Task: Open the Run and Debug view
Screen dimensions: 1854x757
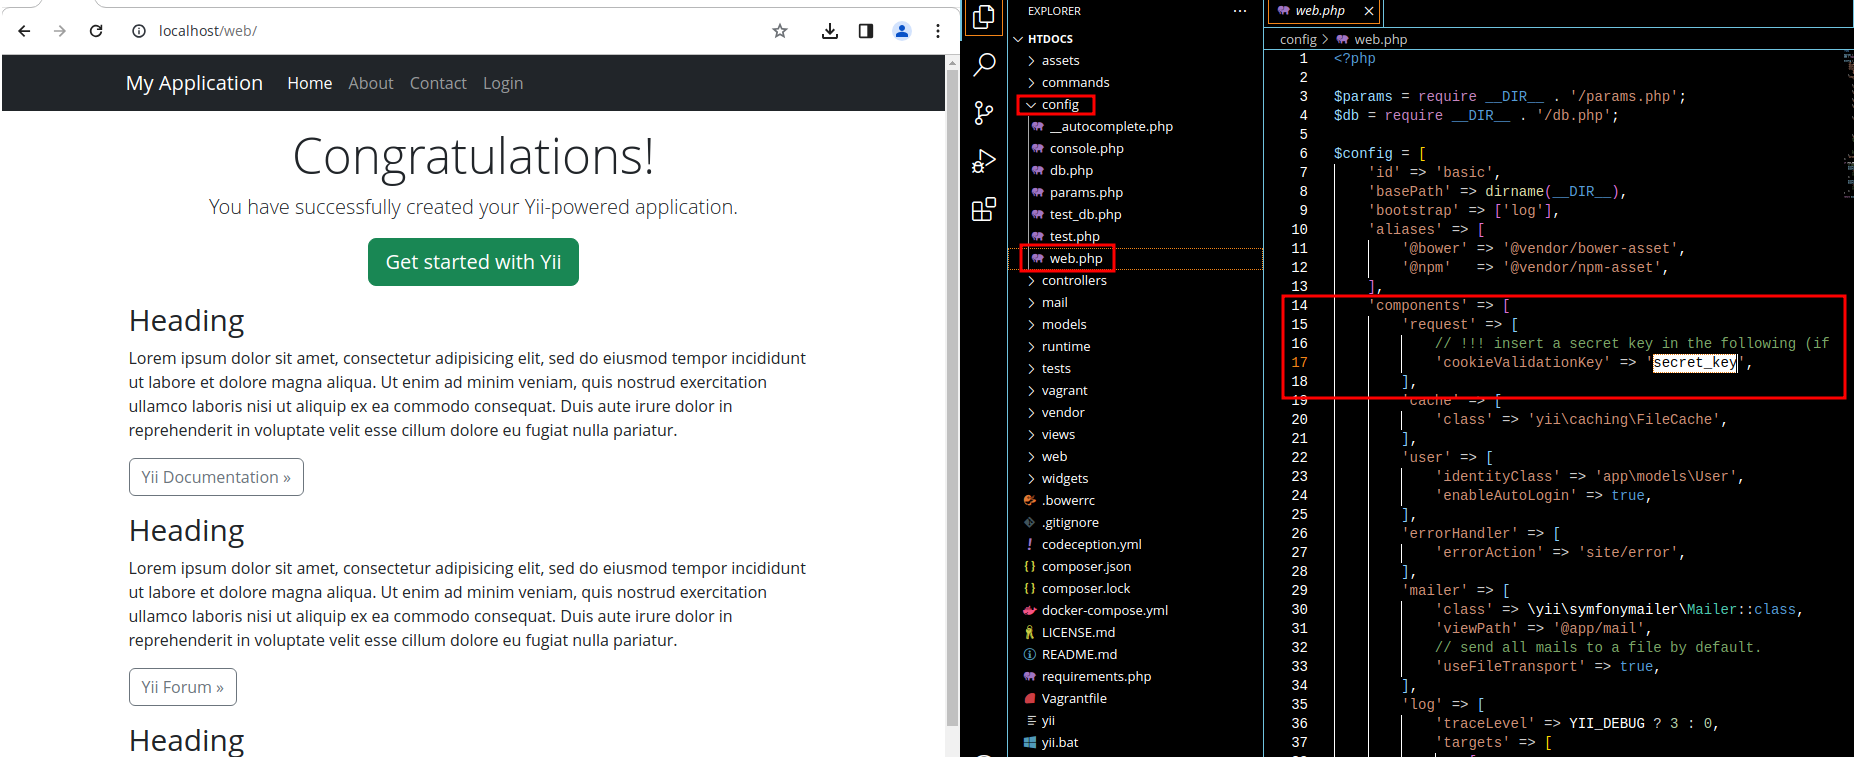Action: coord(984,161)
